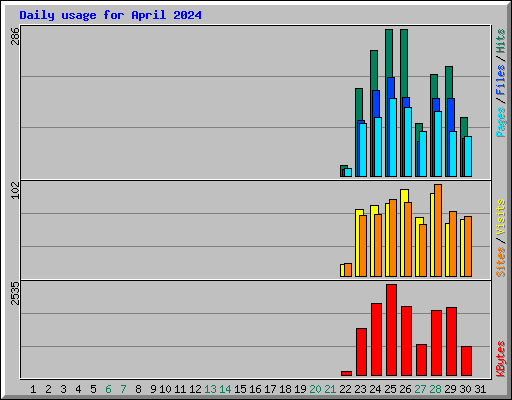Click the 2535 axis maximum label
Screen dimensions: 512x400
click(15, 293)
